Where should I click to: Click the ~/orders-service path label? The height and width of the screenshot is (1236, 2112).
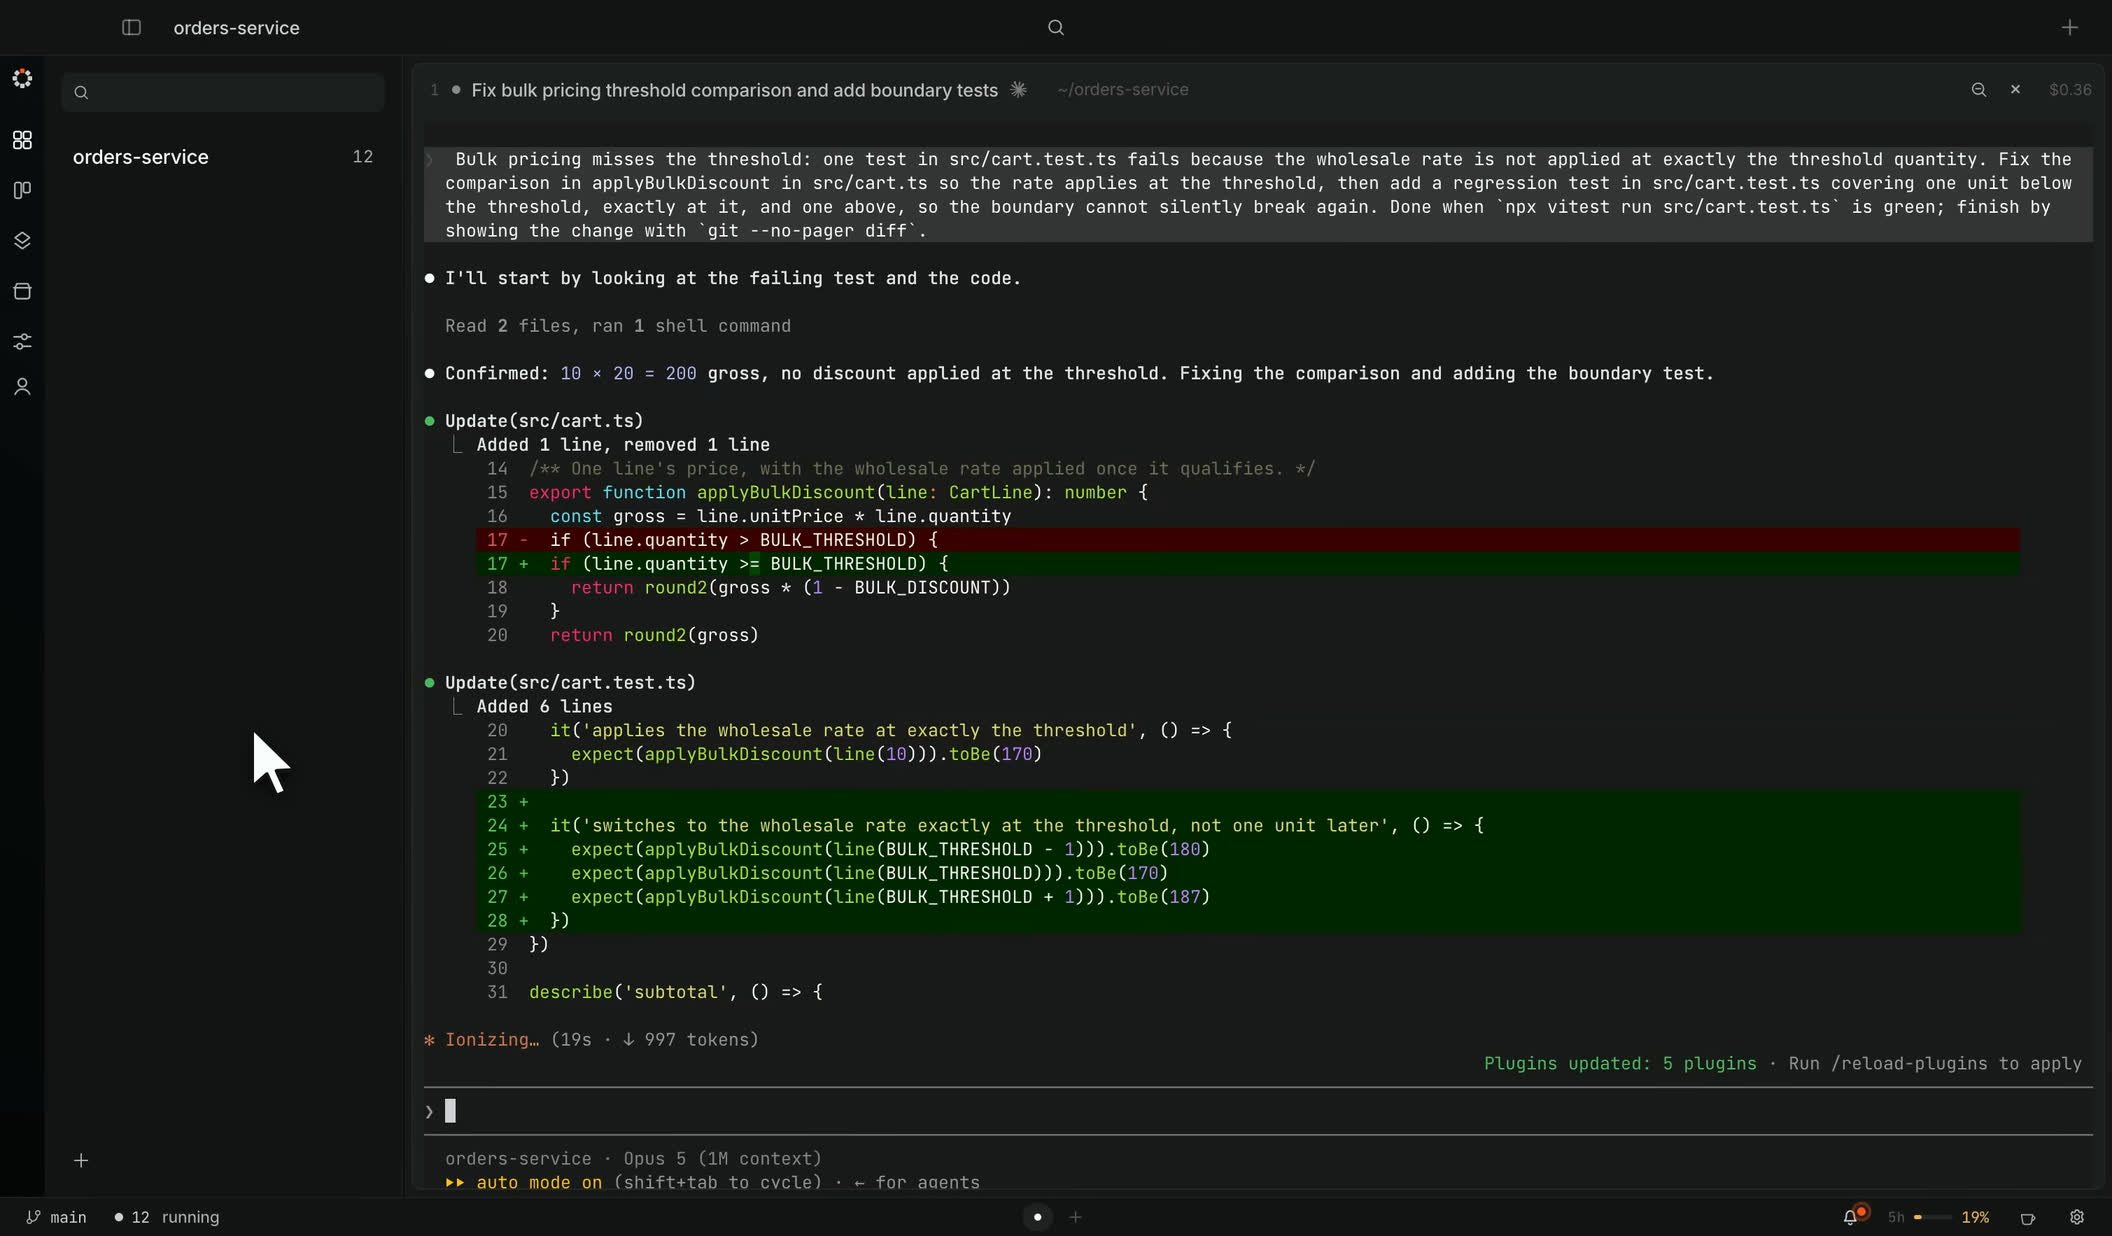[1122, 90]
